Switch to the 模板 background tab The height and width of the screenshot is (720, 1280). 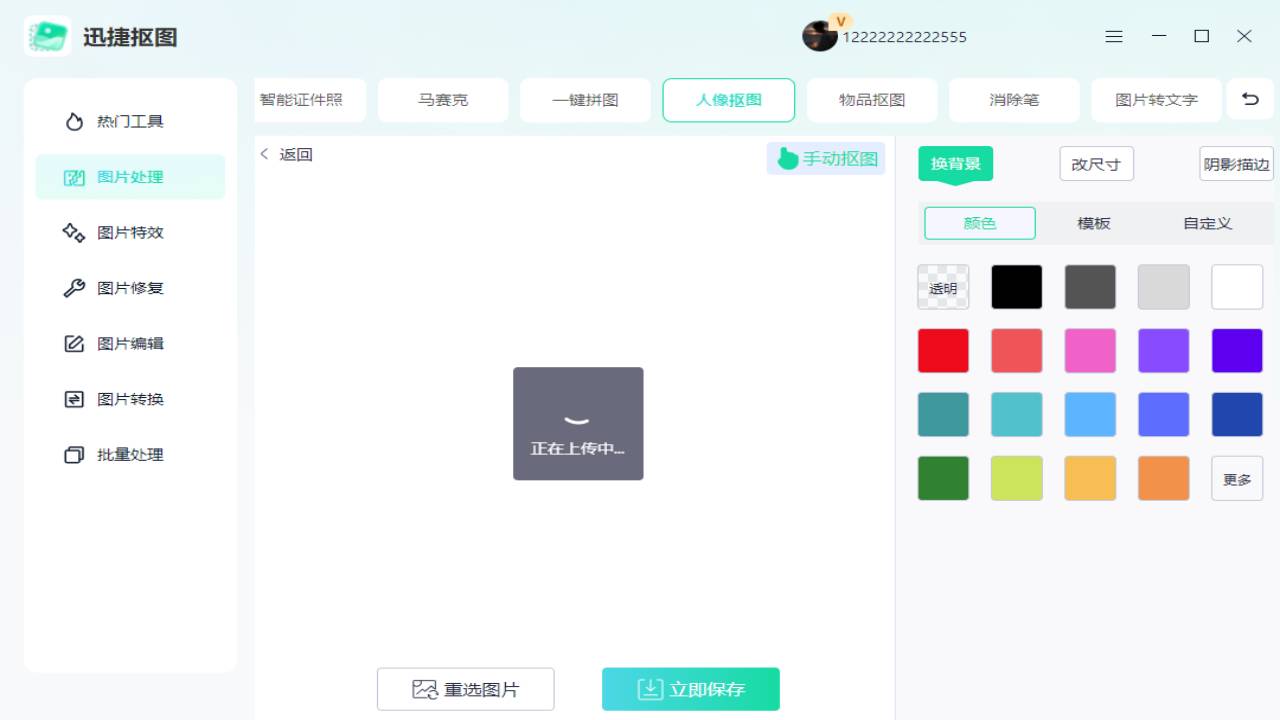(x=1093, y=223)
